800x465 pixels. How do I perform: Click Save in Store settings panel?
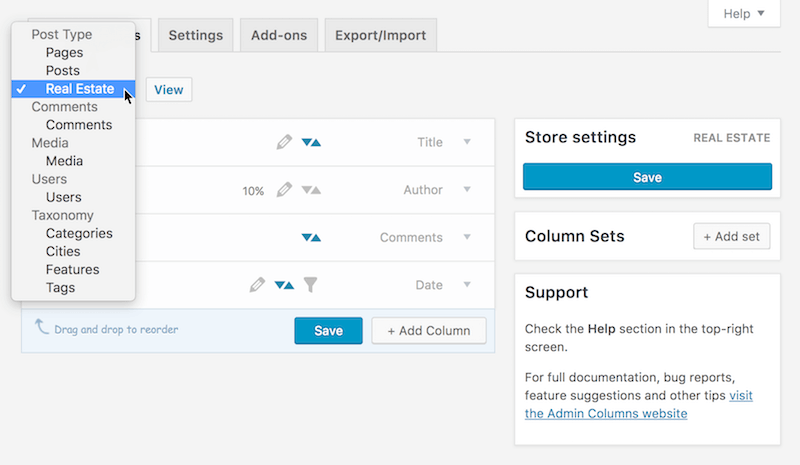pyautogui.click(x=647, y=177)
